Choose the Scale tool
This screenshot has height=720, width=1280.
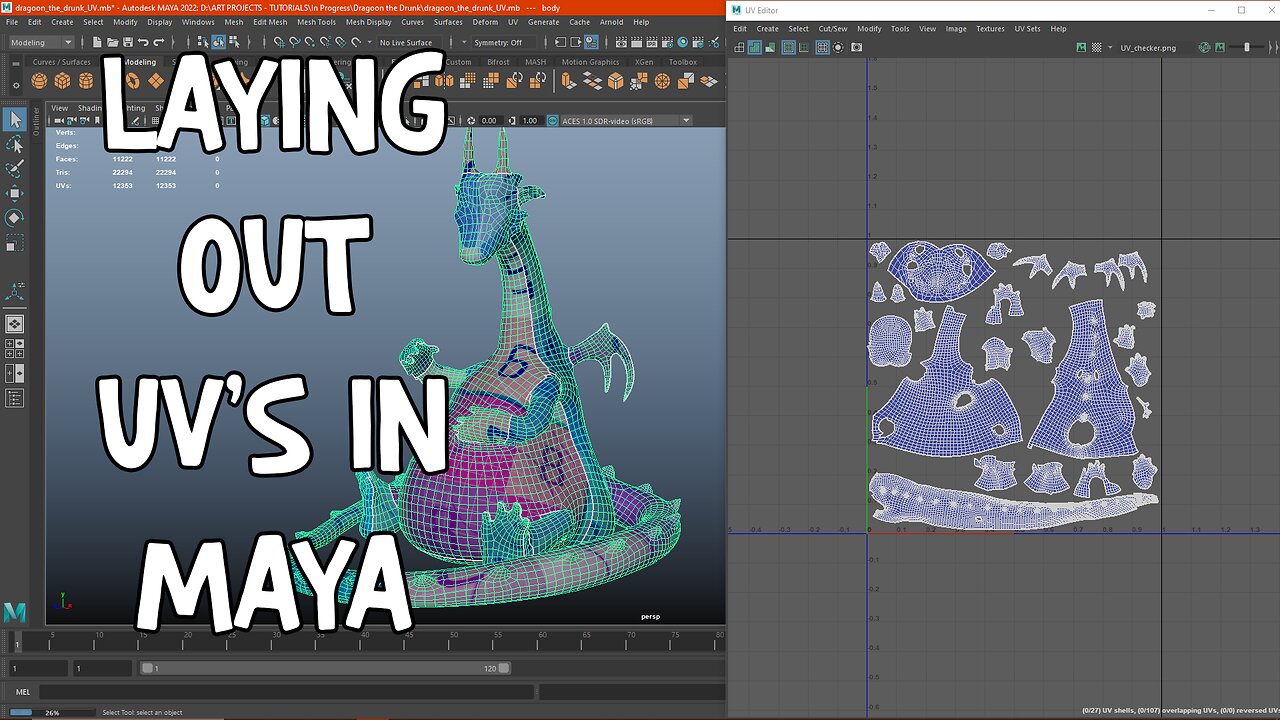[x=14, y=243]
